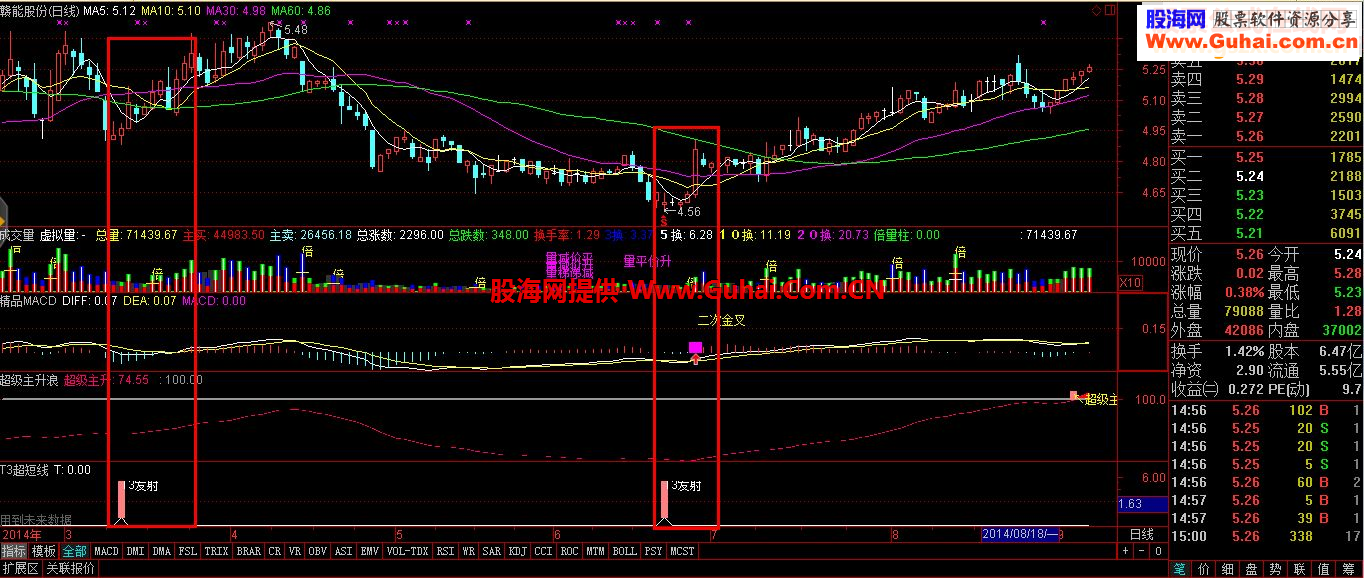Screen dimensions: 1364x578
Task: Click the 精品MACD indicator title
Action: [x=29, y=300]
